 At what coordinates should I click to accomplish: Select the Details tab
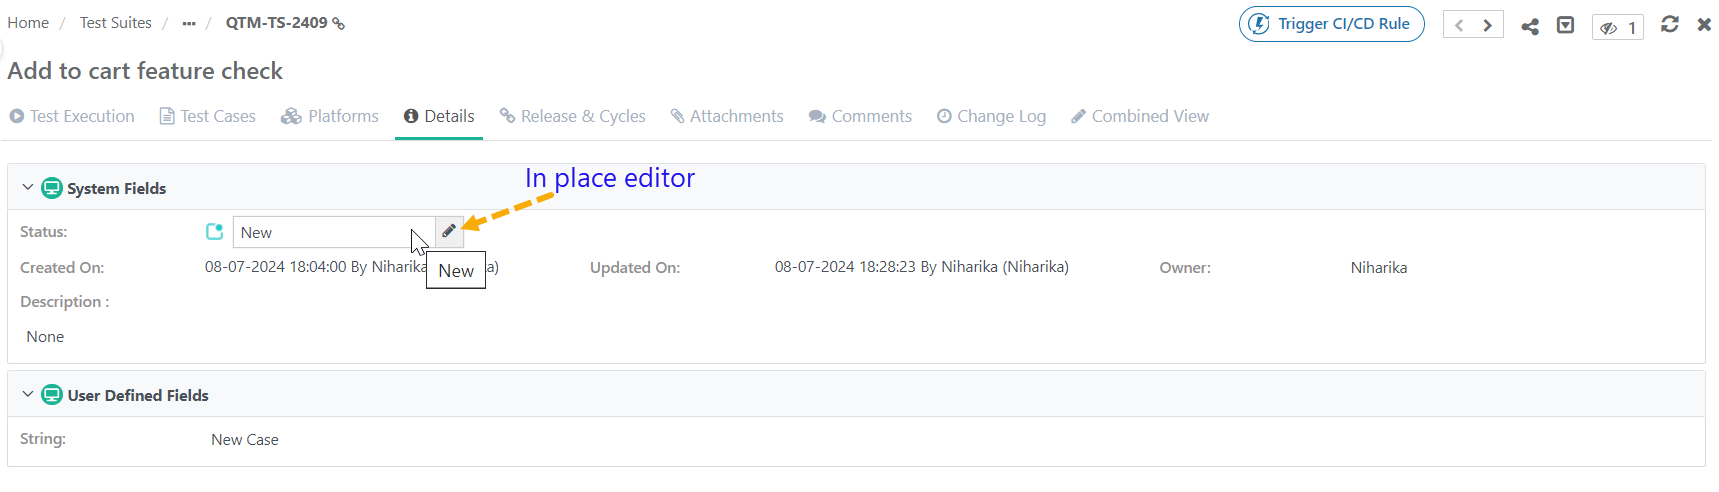click(x=439, y=116)
